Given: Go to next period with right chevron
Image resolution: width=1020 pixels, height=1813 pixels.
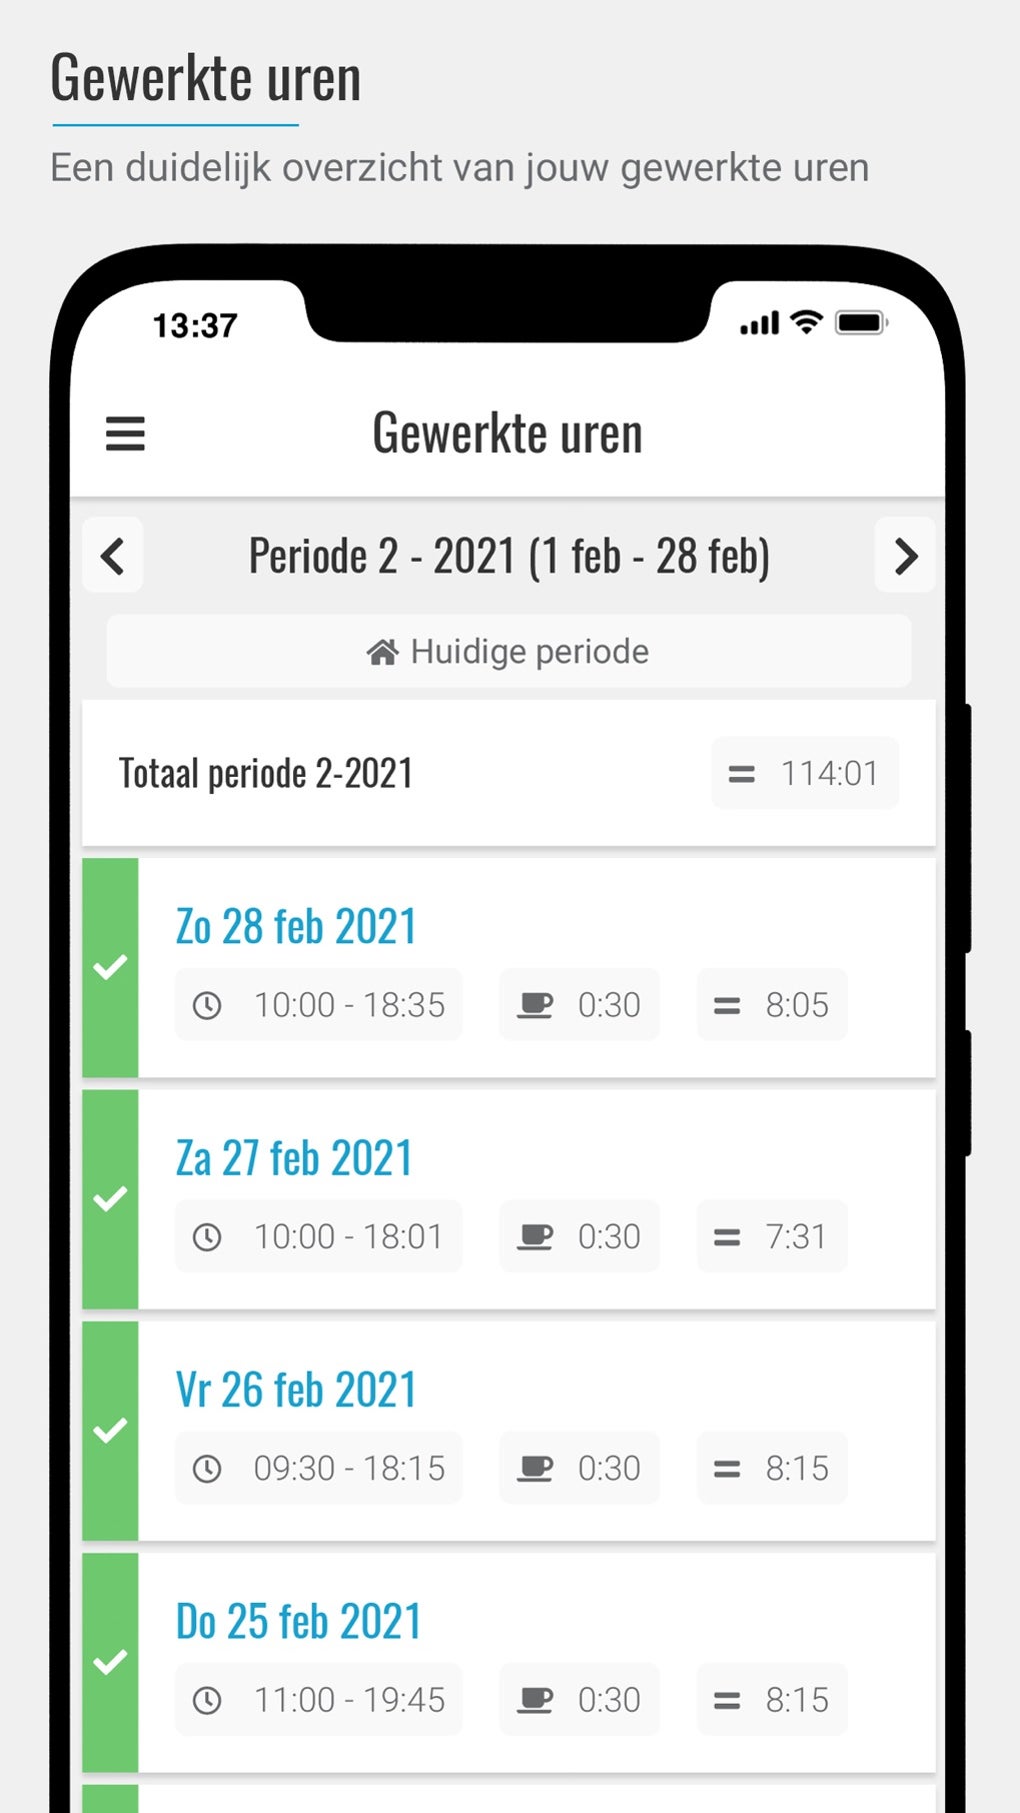Looking at the screenshot, I should pos(905,556).
